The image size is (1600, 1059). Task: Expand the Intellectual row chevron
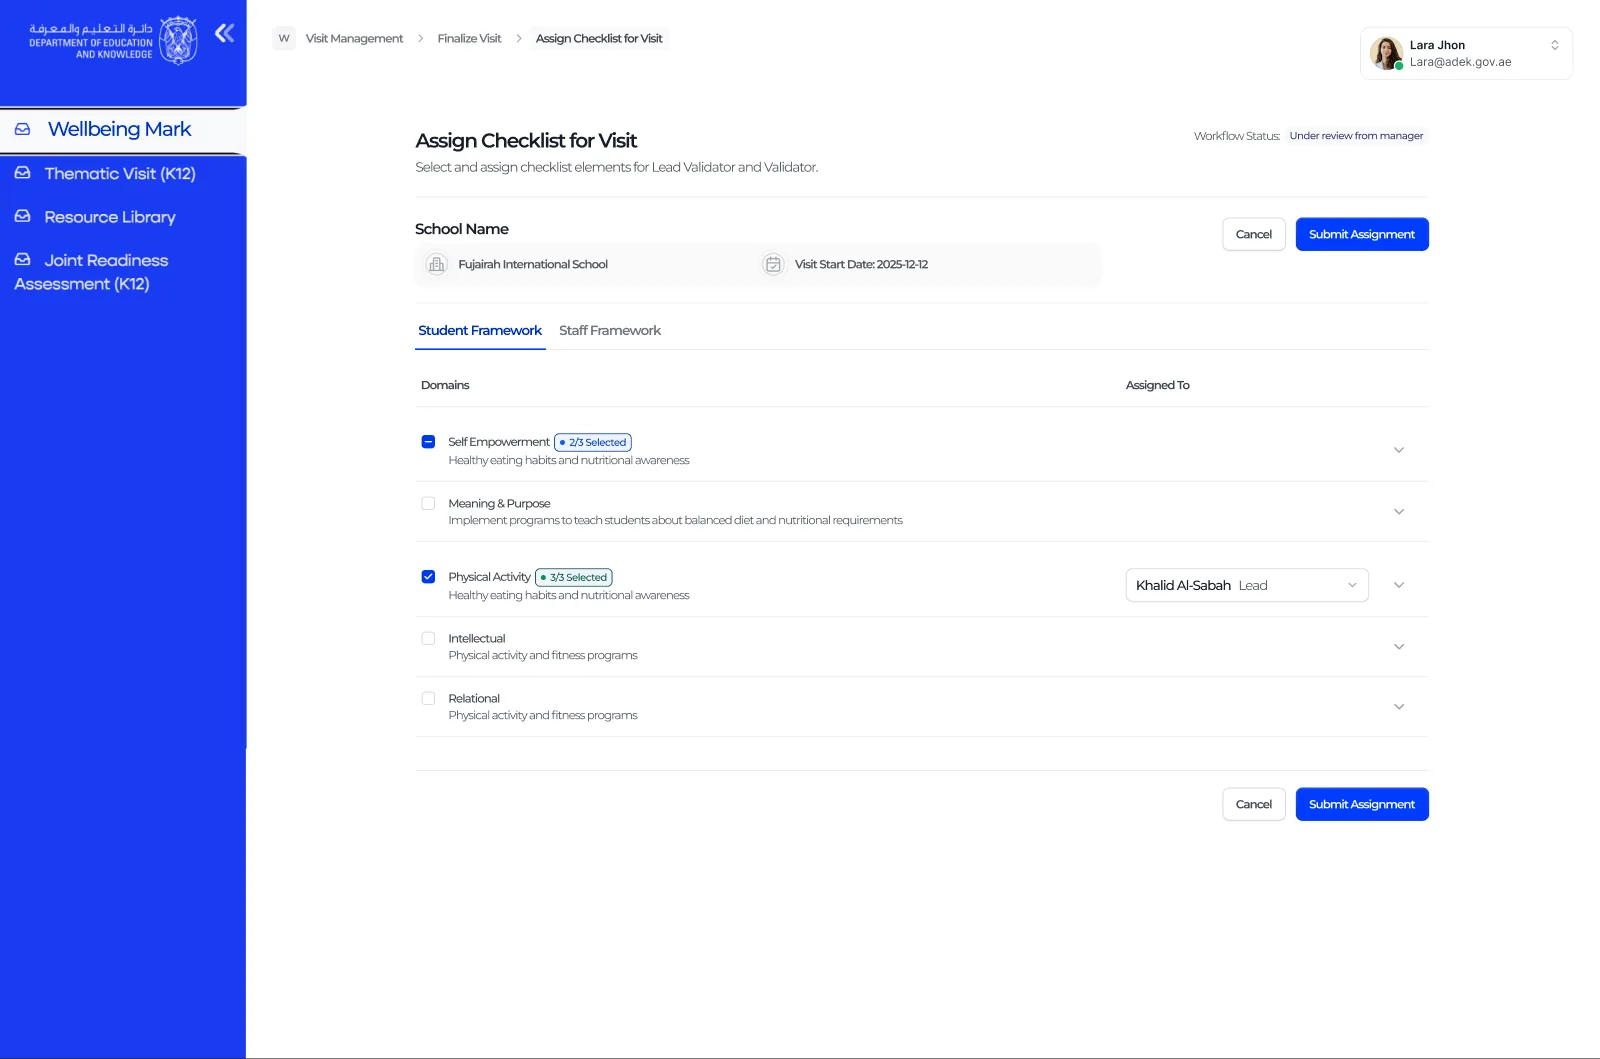coord(1399,646)
